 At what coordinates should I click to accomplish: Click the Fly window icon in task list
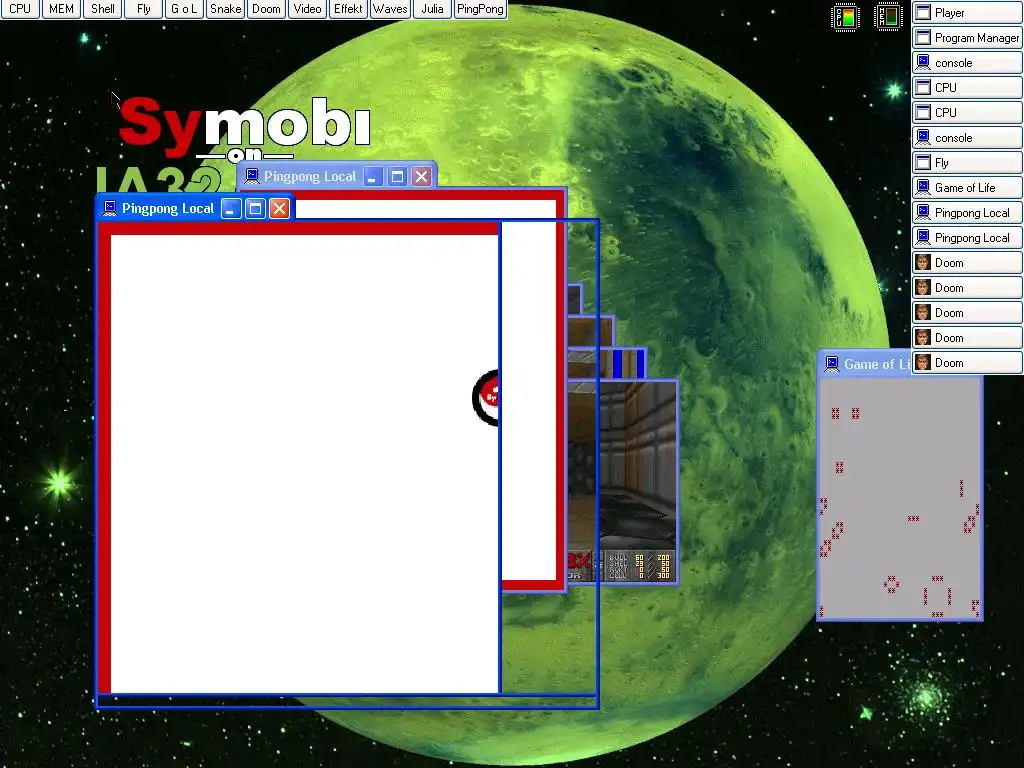click(923, 163)
